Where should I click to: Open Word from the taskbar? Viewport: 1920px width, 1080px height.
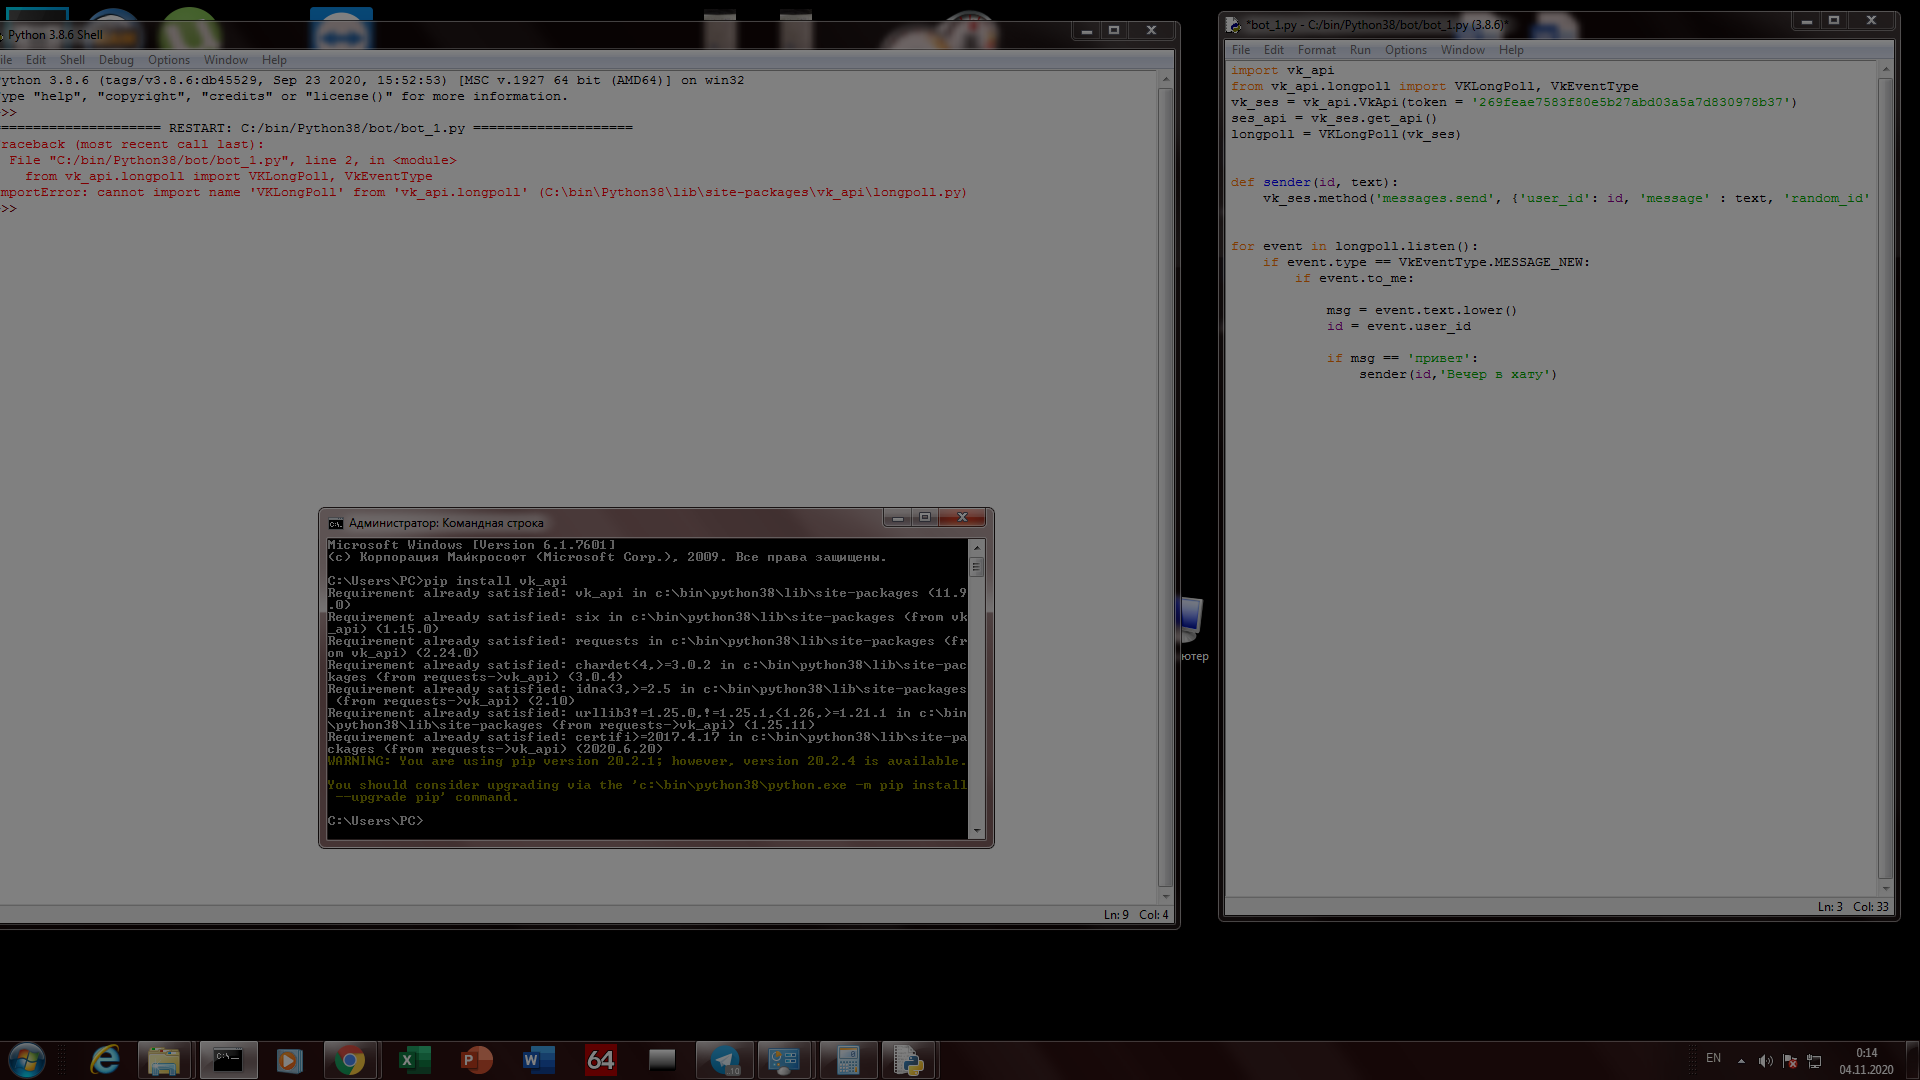pos(538,1060)
